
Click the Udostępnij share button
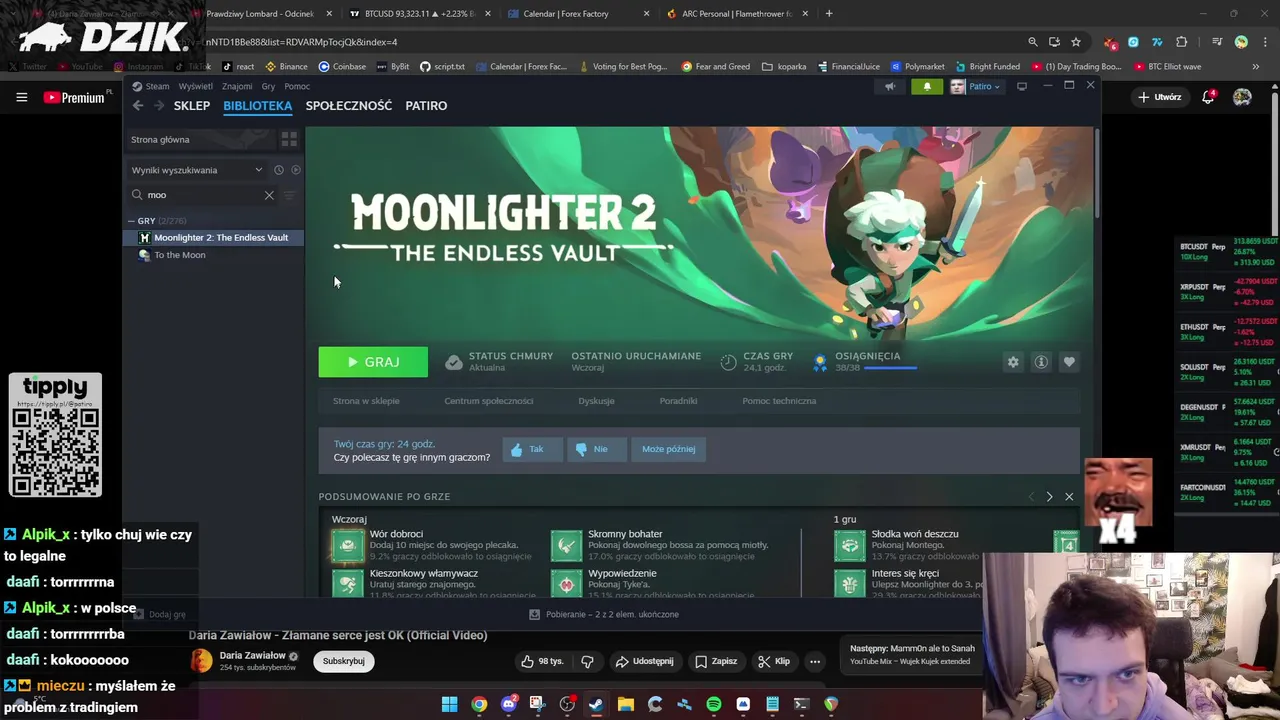645,661
